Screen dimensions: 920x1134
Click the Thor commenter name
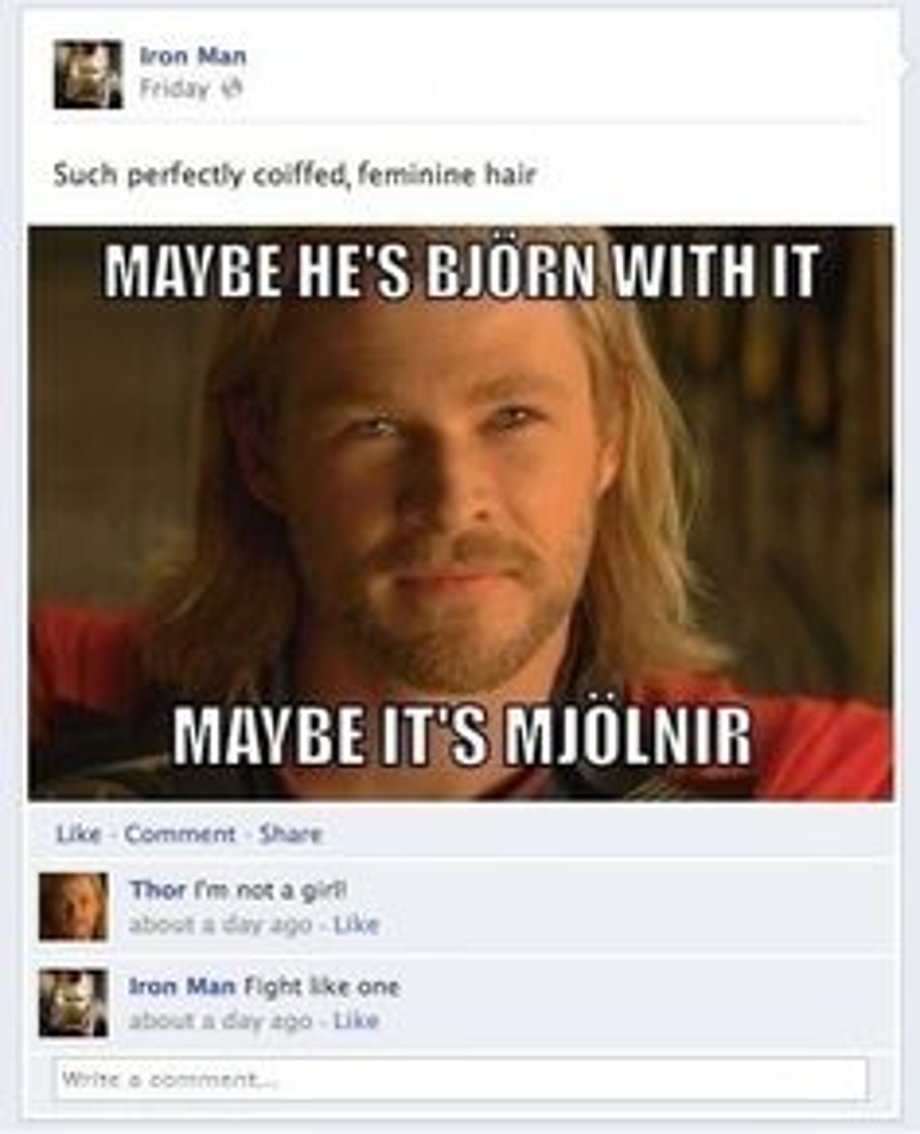[x=158, y=890]
